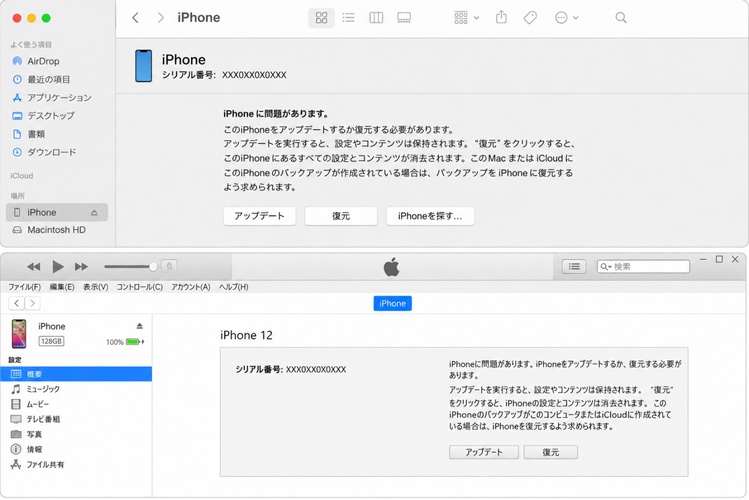Open Finder group-by dropdown
The height and width of the screenshot is (500, 749).
(466, 18)
